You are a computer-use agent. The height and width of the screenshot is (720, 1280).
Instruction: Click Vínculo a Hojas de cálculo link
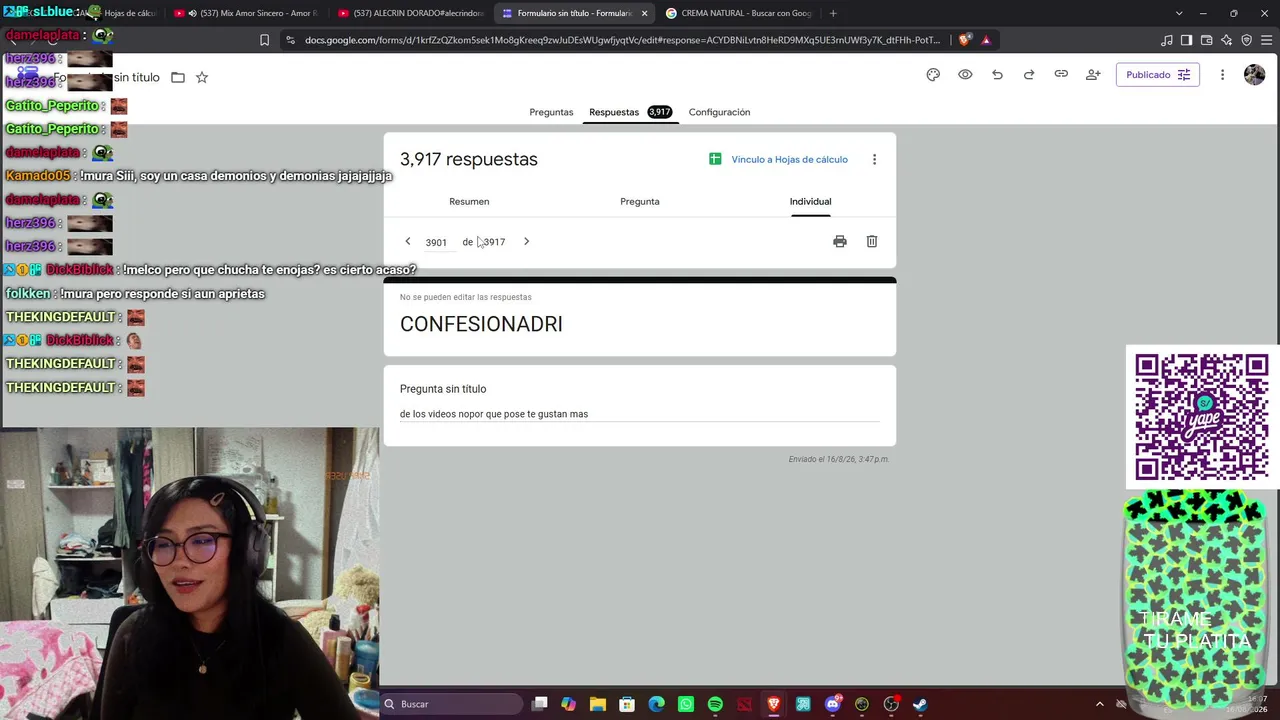click(x=778, y=159)
